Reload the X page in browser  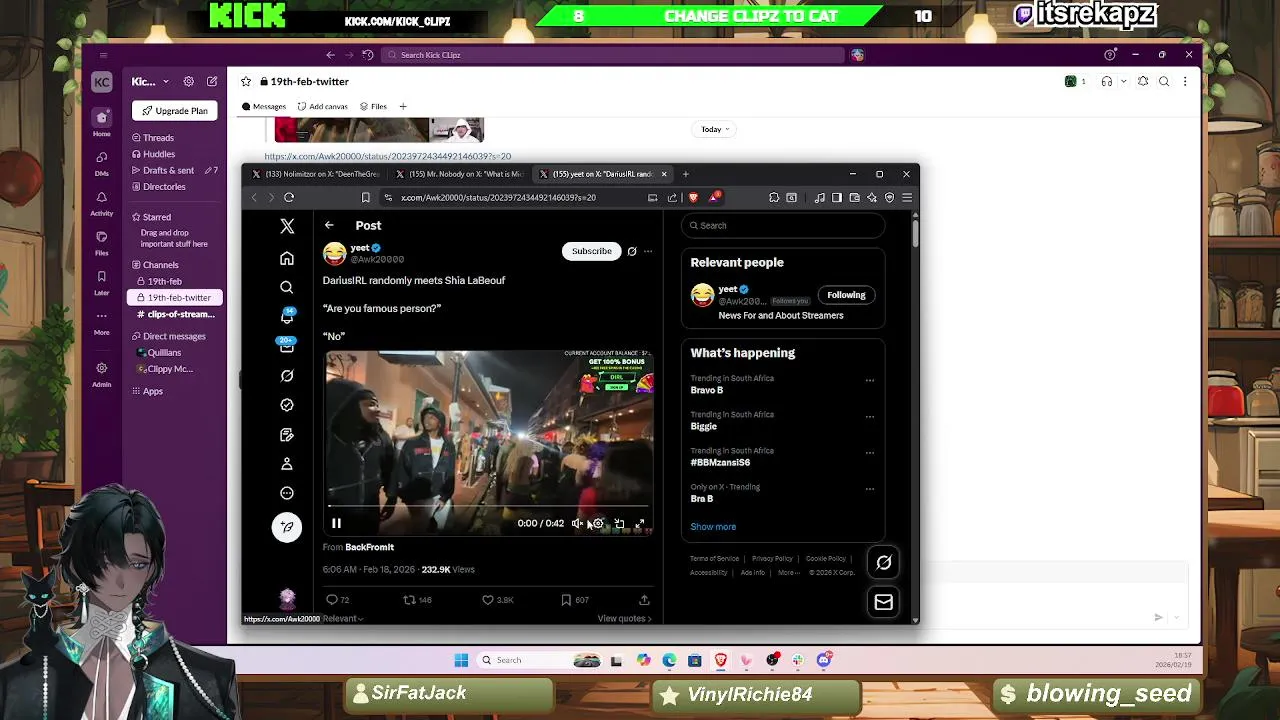click(289, 197)
